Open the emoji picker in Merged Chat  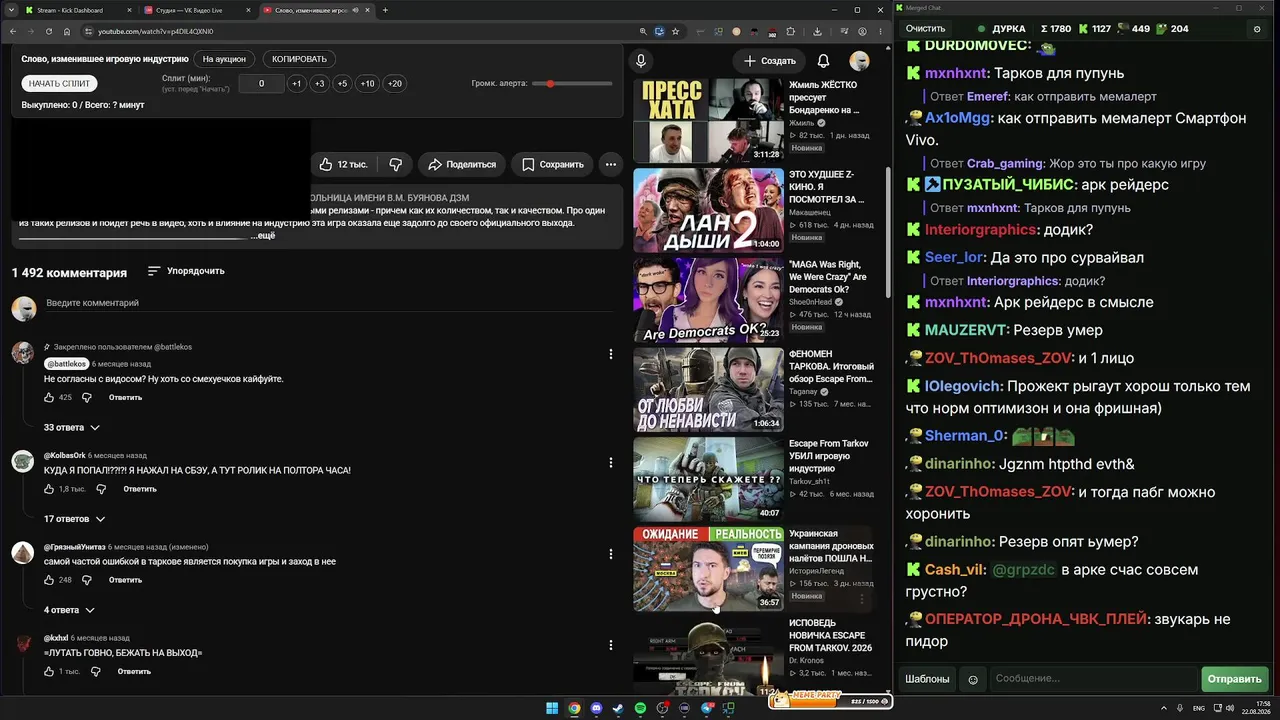click(973, 679)
